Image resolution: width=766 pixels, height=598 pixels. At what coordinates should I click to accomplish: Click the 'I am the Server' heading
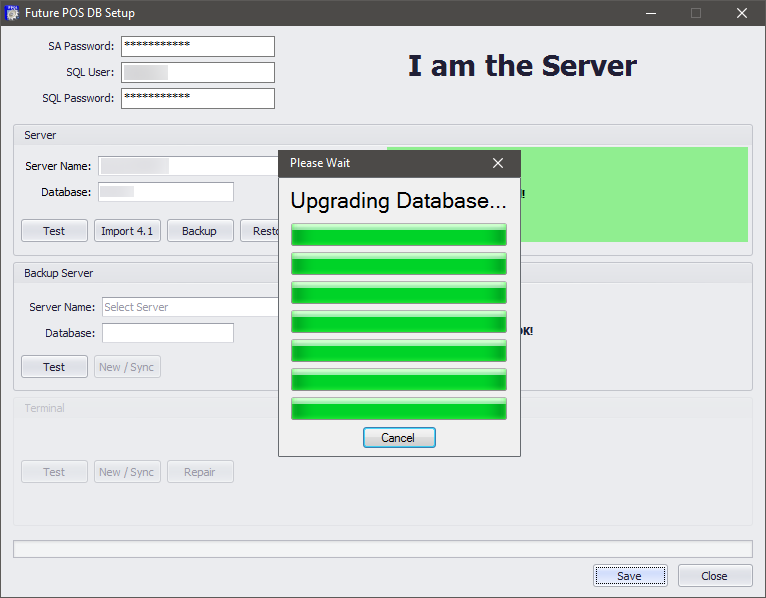click(522, 66)
